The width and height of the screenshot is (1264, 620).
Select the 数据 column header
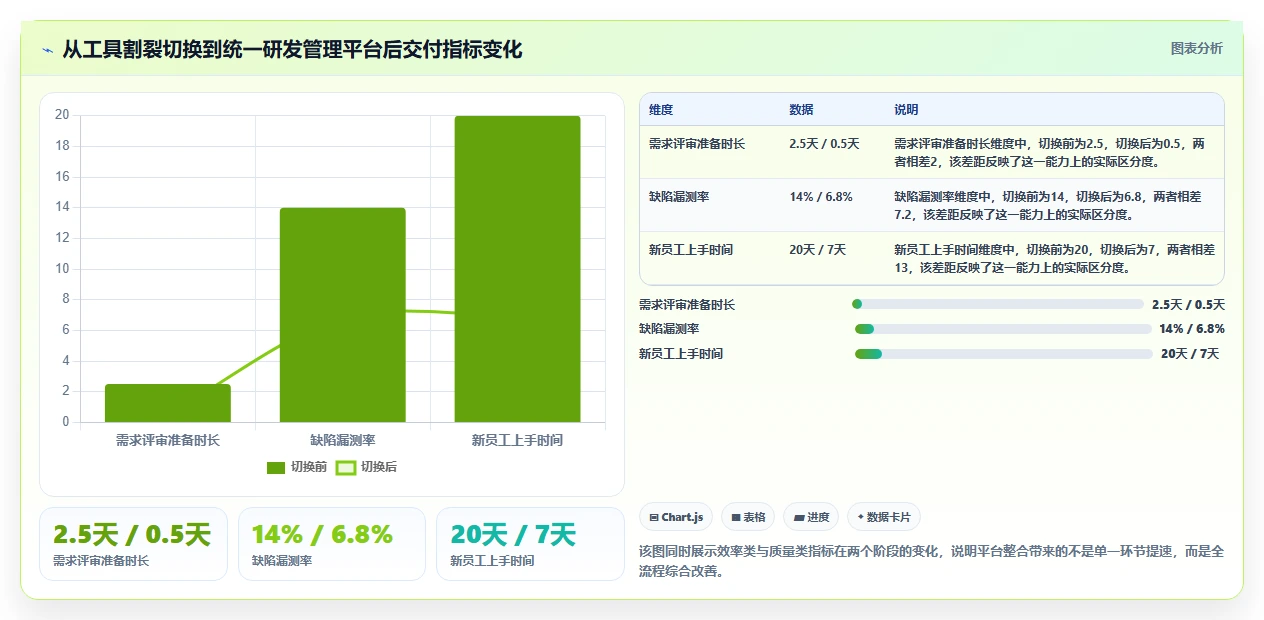tap(801, 110)
